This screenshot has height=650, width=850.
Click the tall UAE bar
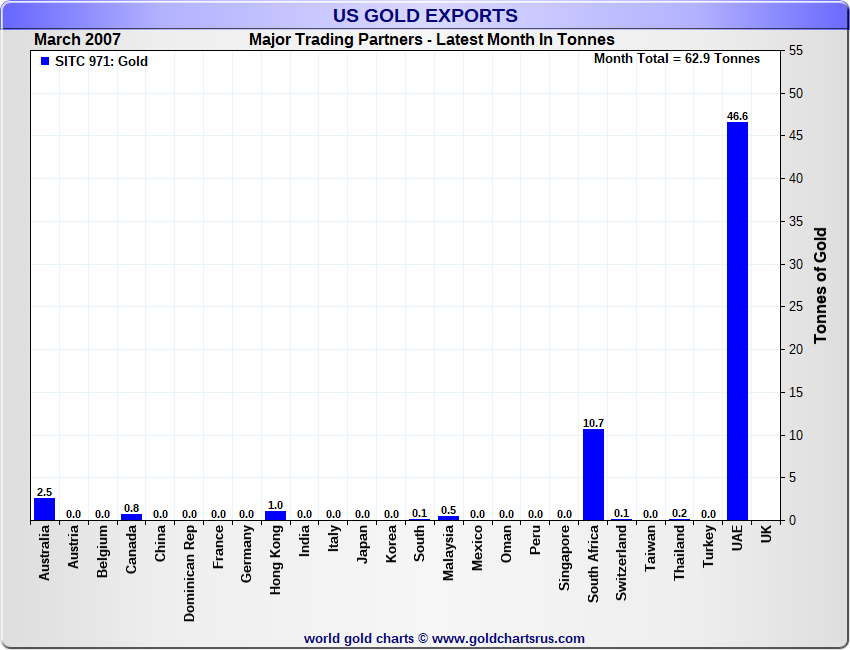coord(737,320)
